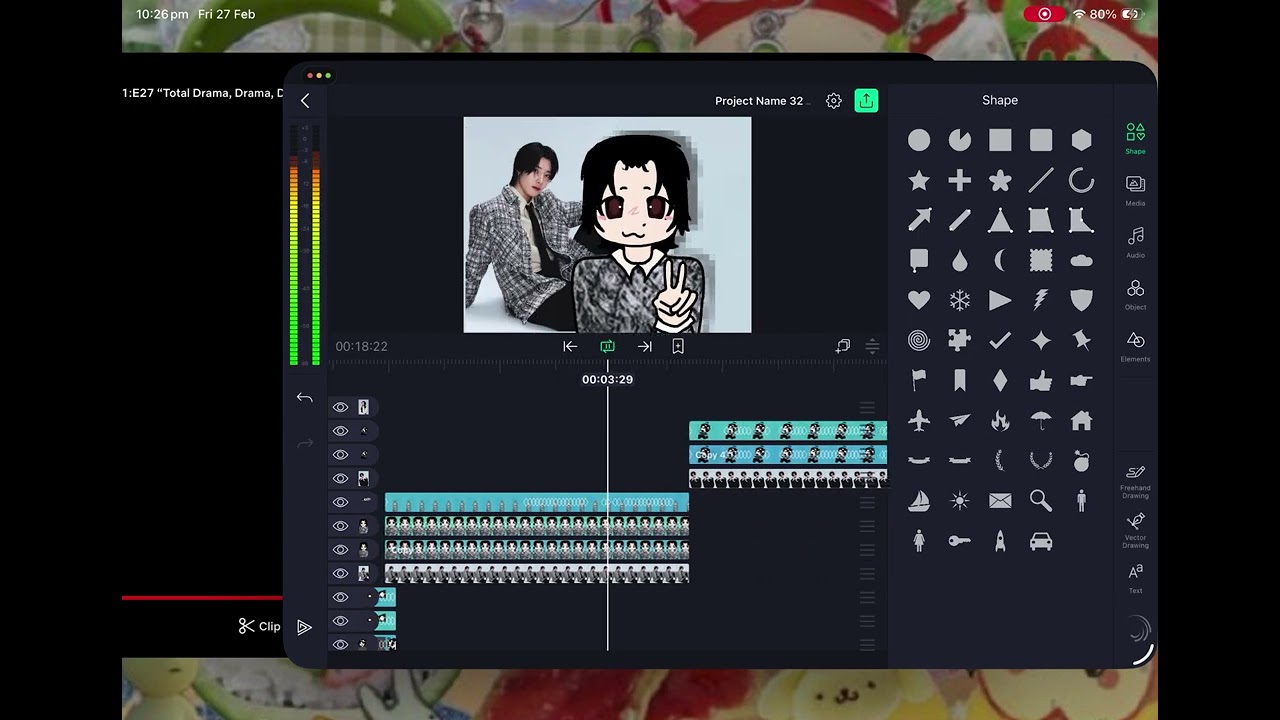Select the Freehand Drawing tool
Image resolution: width=1280 pixels, height=720 pixels.
click(1135, 480)
